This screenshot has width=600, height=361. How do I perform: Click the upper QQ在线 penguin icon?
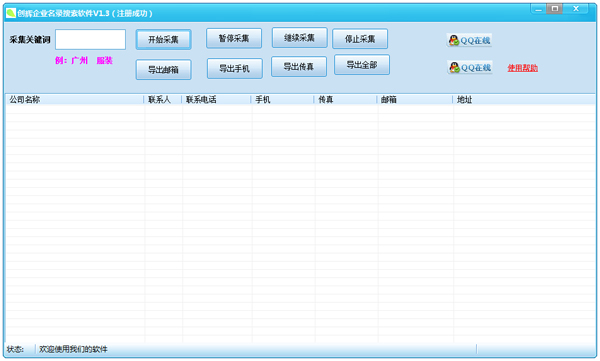click(454, 40)
